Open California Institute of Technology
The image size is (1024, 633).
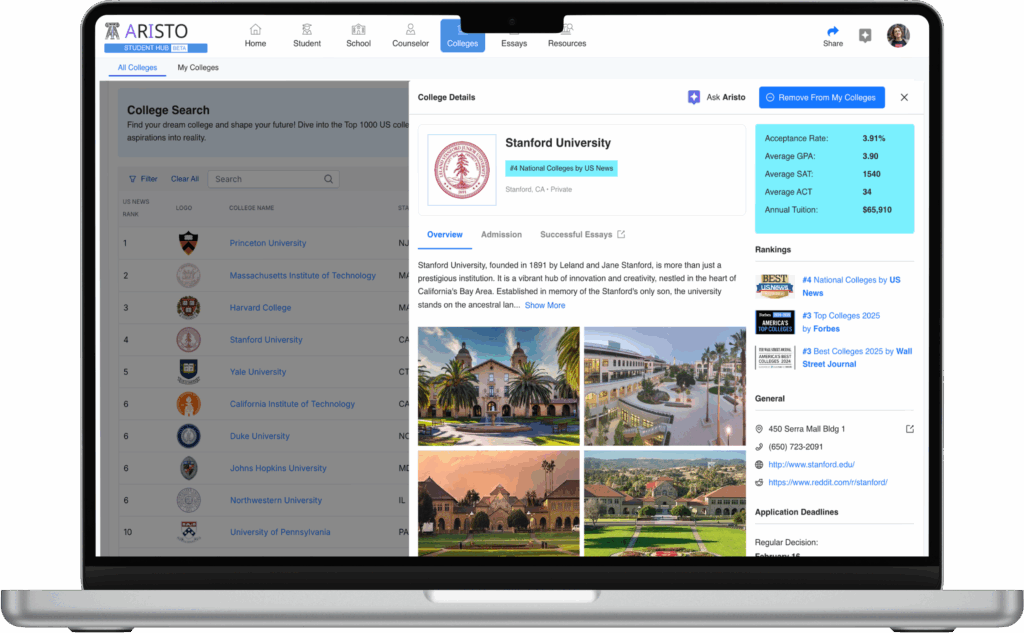292,404
